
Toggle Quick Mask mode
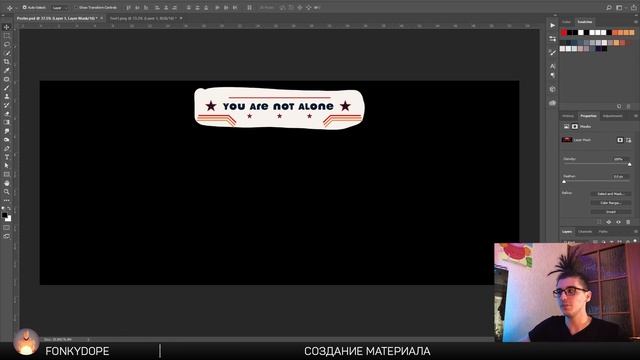[7, 228]
